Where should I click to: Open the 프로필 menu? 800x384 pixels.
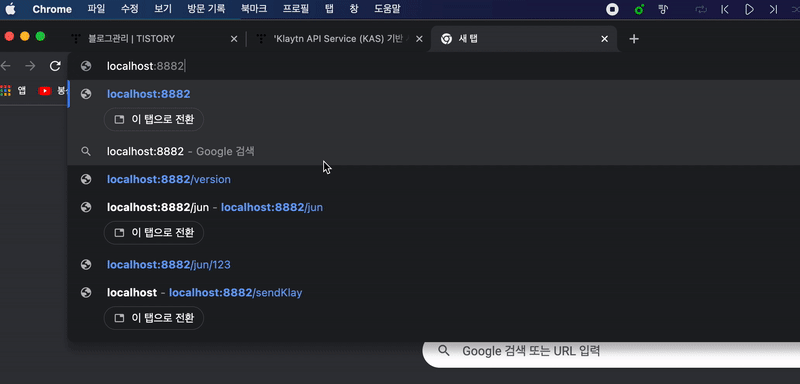coord(296,9)
